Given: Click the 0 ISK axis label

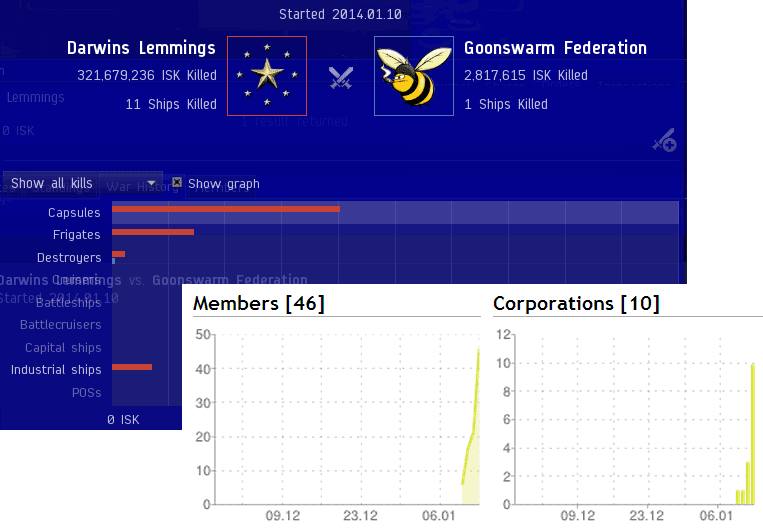Looking at the screenshot, I should tap(123, 420).
